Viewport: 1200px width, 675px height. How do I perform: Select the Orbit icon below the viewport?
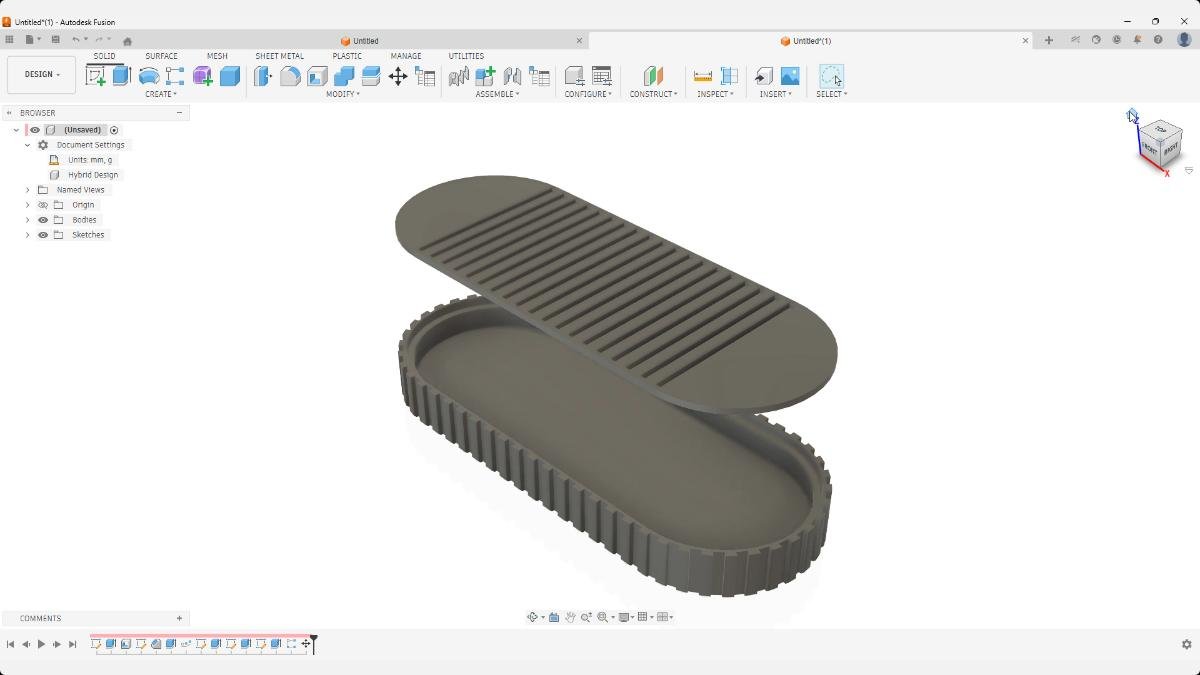click(x=534, y=616)
